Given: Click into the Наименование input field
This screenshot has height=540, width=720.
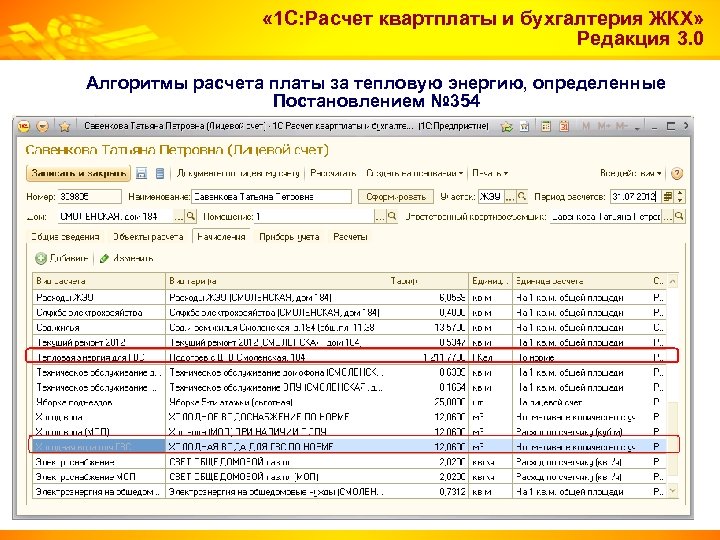Looking at the screenshot, I should [x=271, y=197].
